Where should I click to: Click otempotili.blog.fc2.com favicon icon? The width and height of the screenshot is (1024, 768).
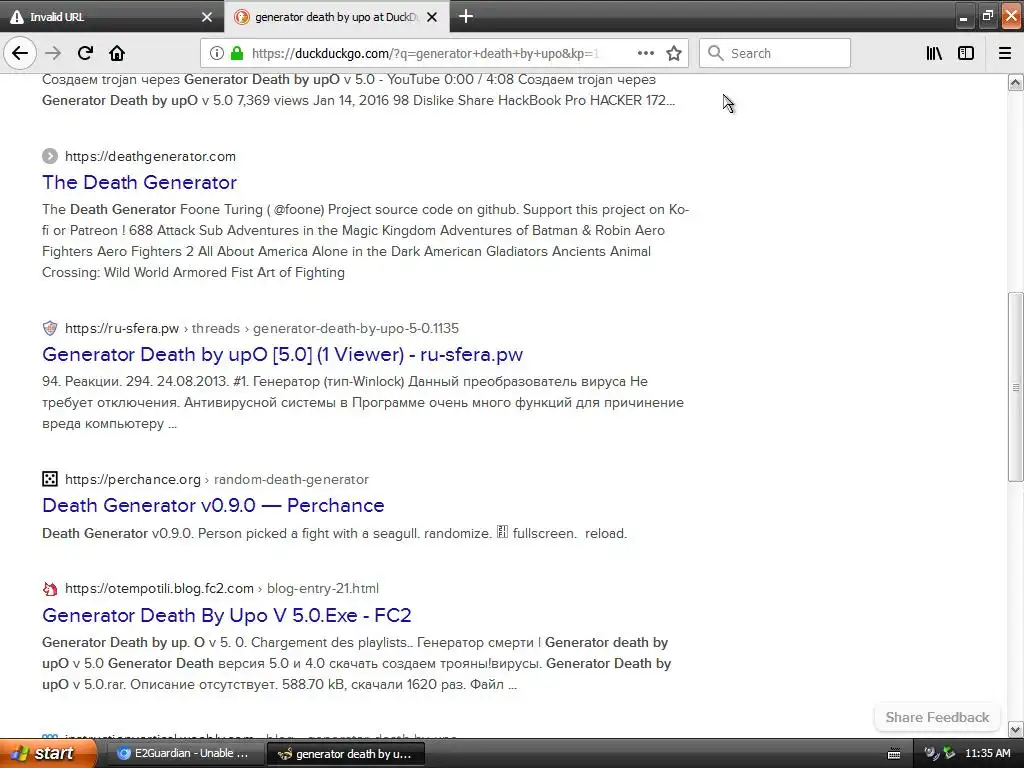(x=50, y=588)
